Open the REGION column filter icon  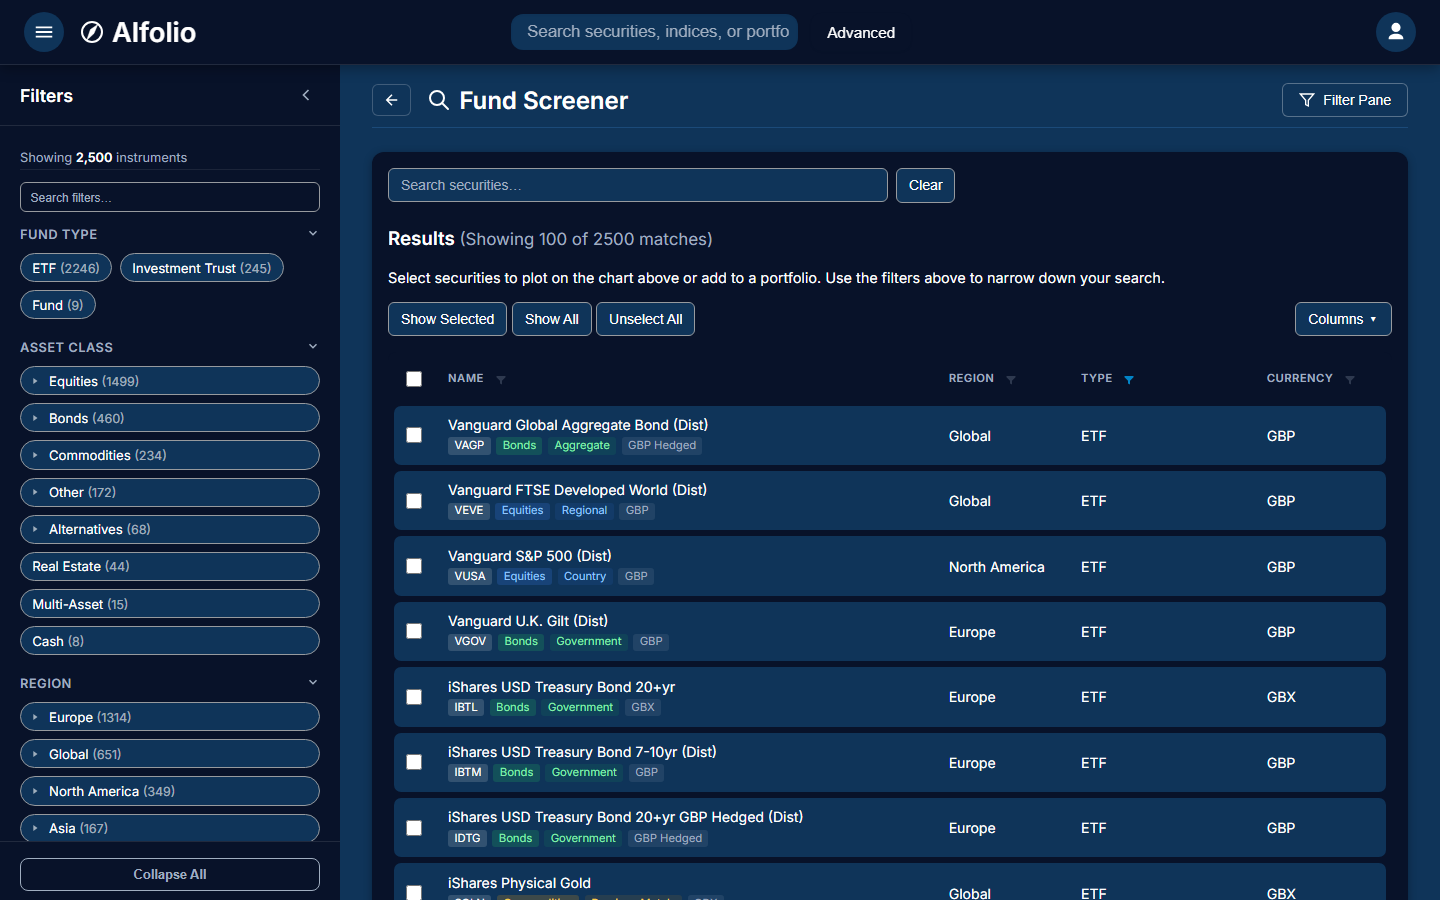(1011, 379)
